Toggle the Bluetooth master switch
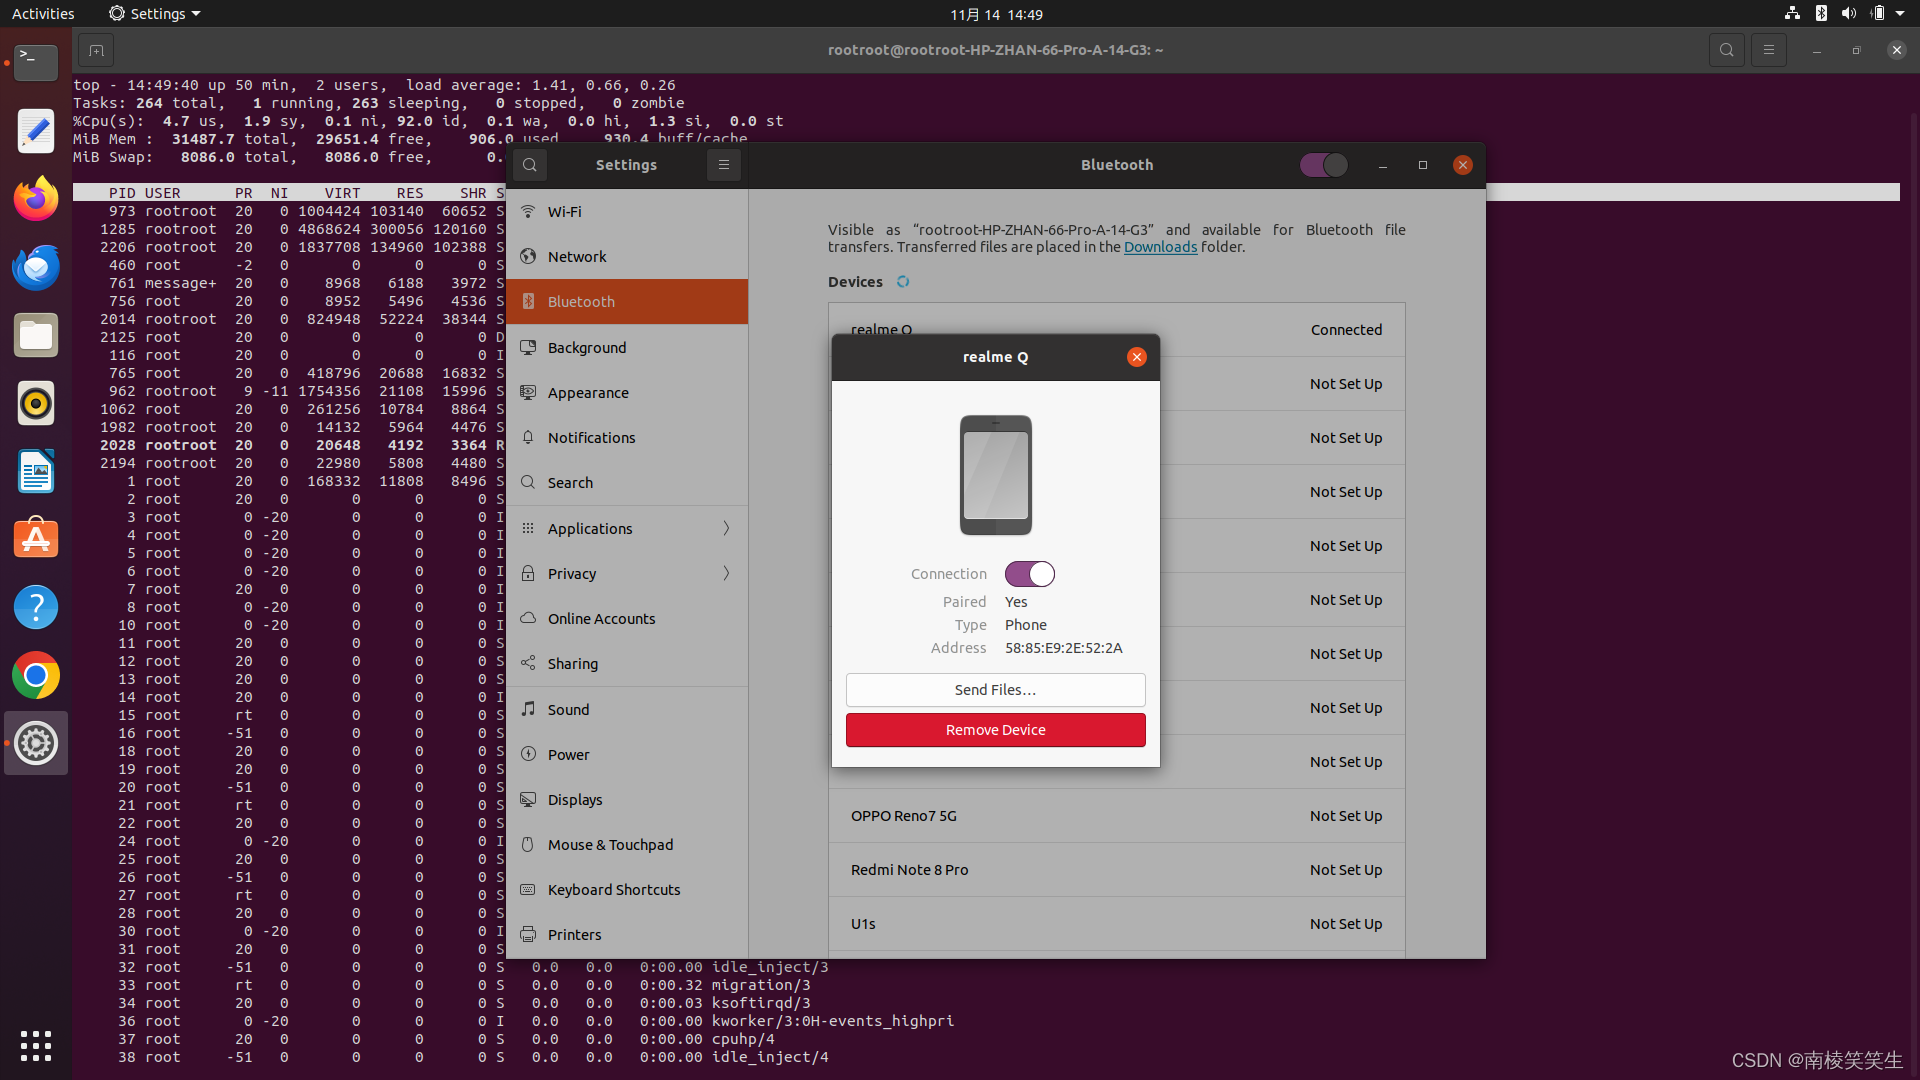1920x1080 pixels. (1323, 165)
